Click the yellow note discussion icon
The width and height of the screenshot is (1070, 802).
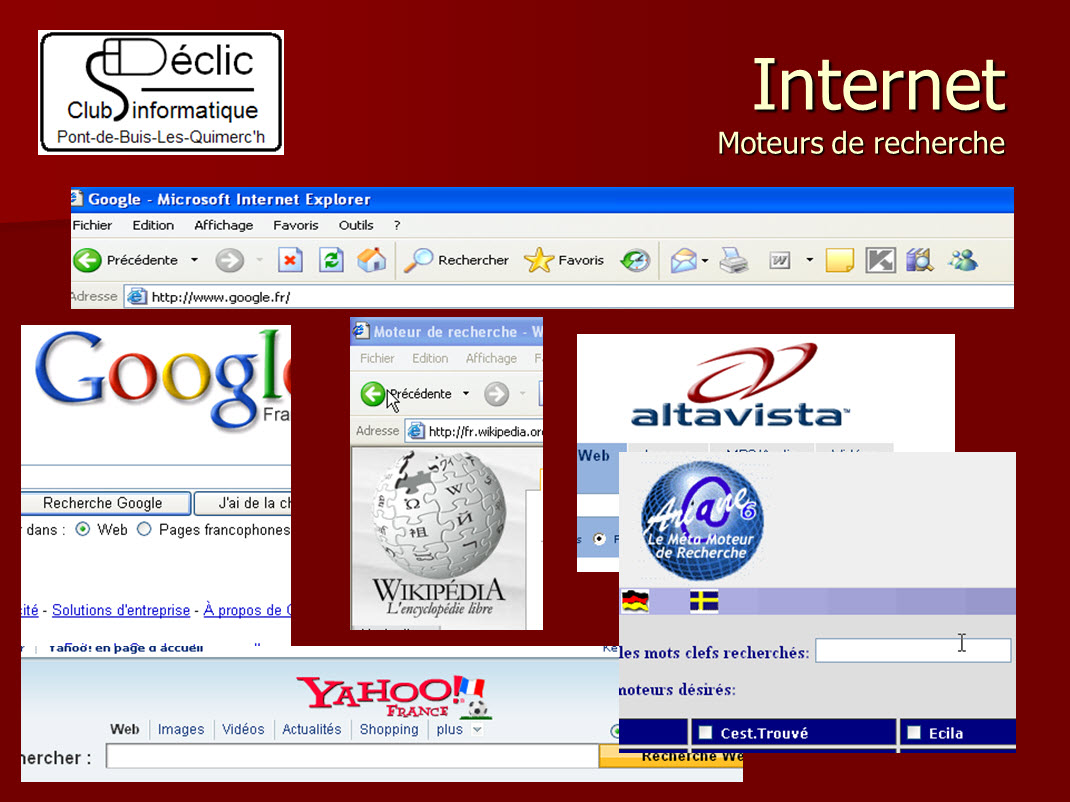(839, 260)
